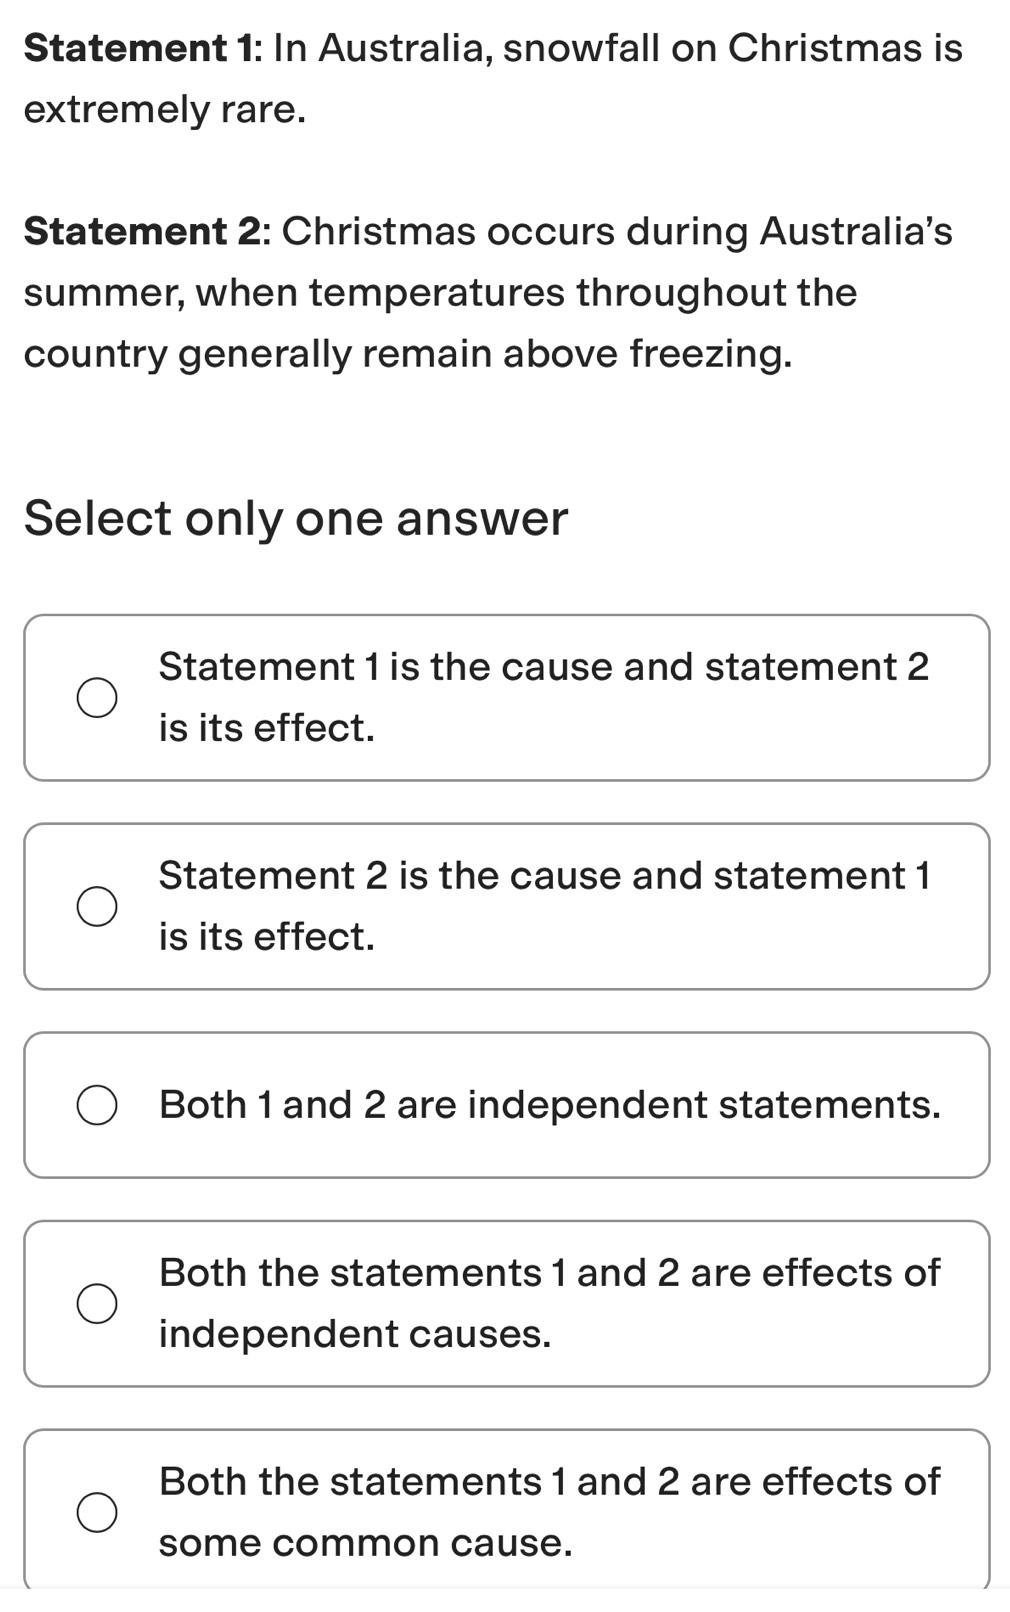Tick the radio for "effects of independent causes"
The image size is (1010, 1612).
(x=97, y=1304)
